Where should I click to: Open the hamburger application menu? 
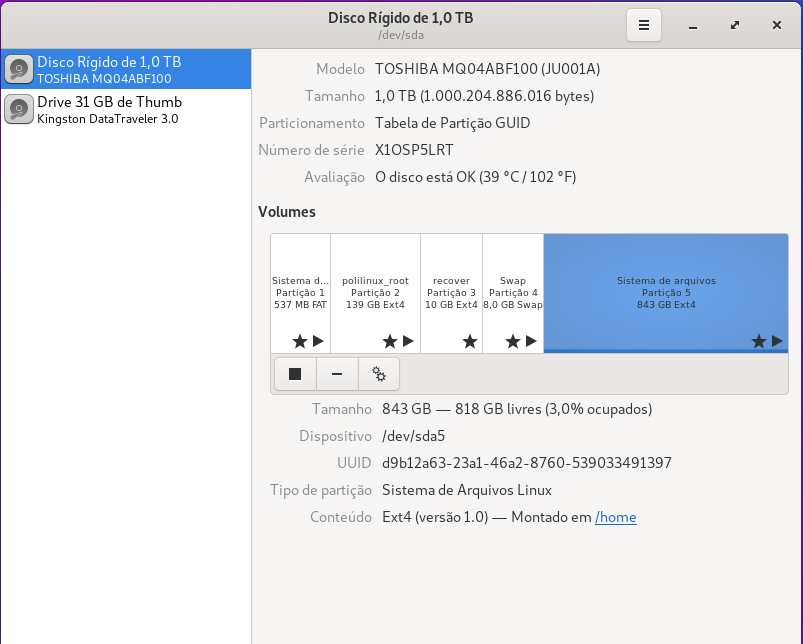coord(644,25)
